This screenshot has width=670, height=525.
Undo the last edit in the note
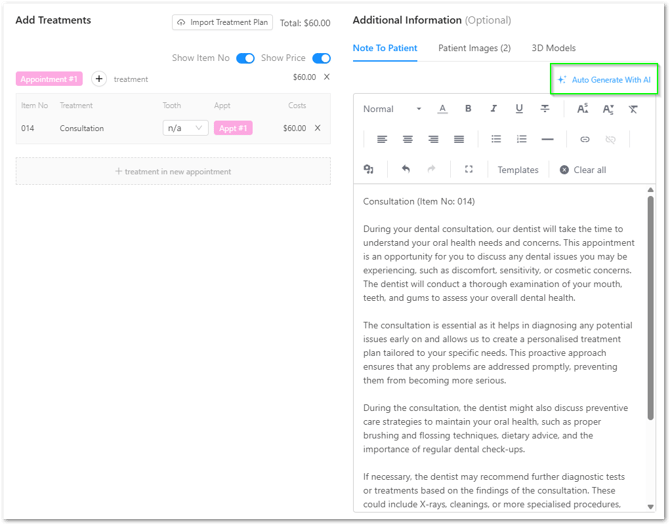pyautogui.click(x=405, y=170)
